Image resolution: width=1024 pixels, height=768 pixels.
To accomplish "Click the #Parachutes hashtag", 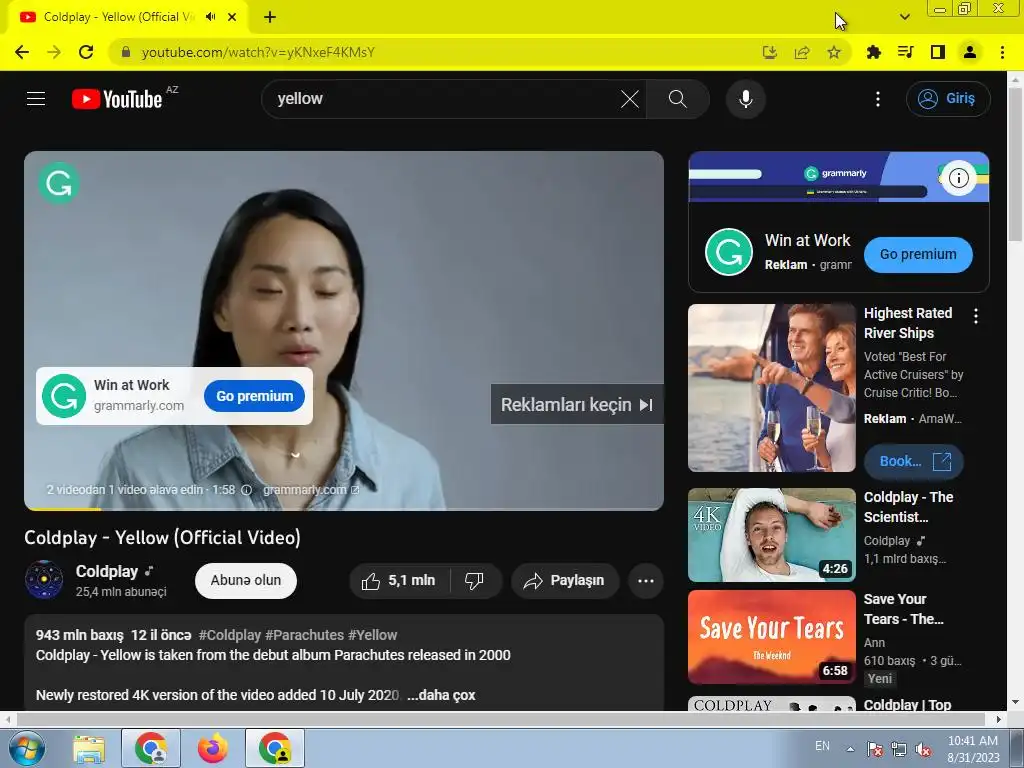I will (x=304, y=635).
